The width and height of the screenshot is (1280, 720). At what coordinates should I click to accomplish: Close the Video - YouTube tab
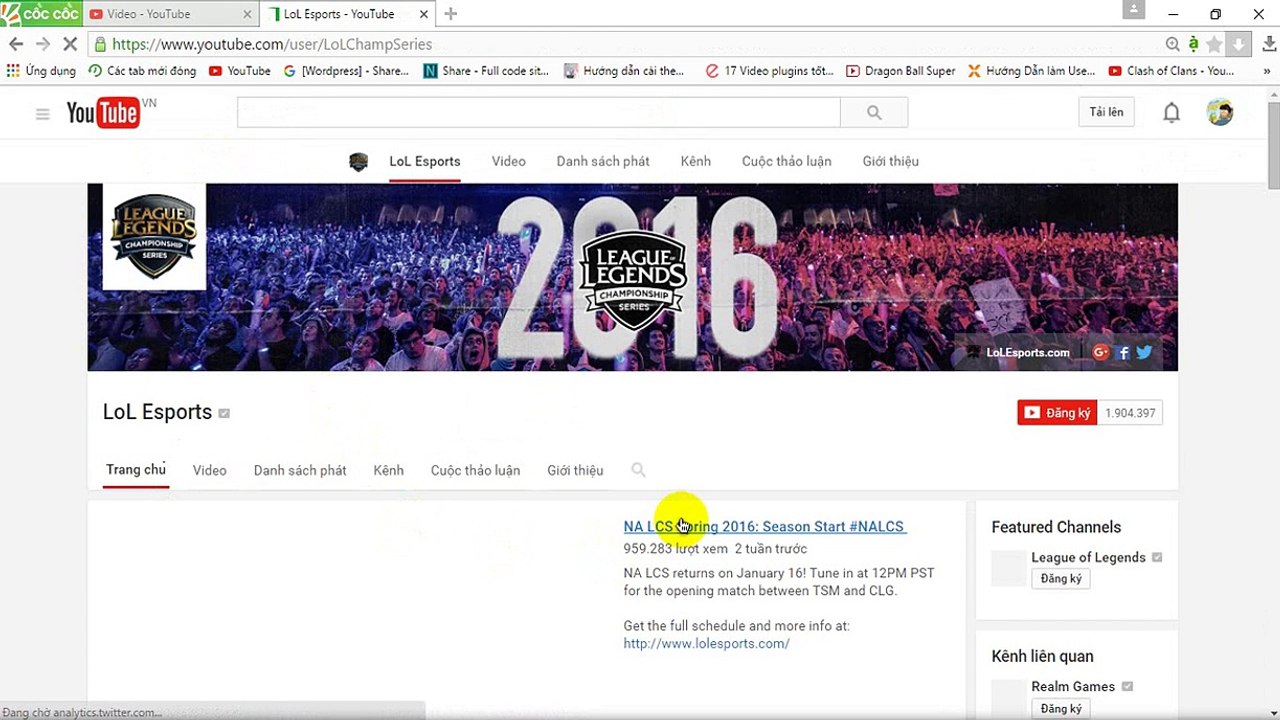point(248,14)
